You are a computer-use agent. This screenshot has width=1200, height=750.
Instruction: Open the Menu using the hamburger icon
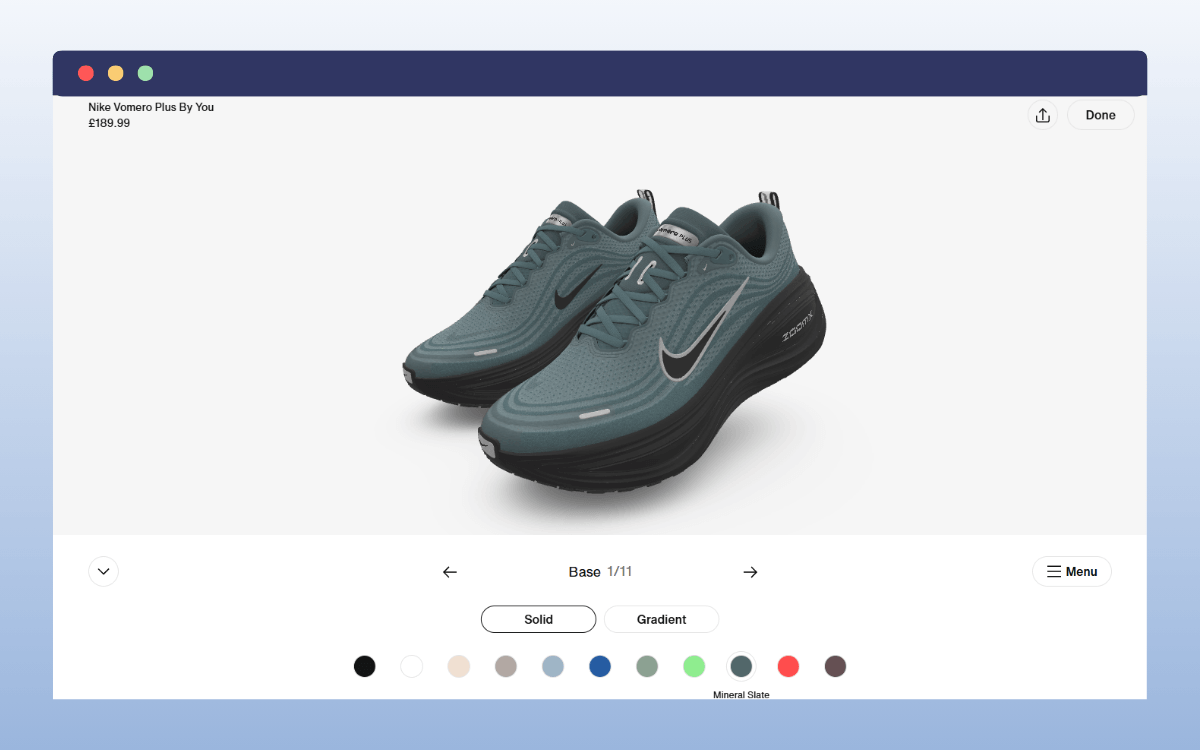click(x=1071, y=571)
